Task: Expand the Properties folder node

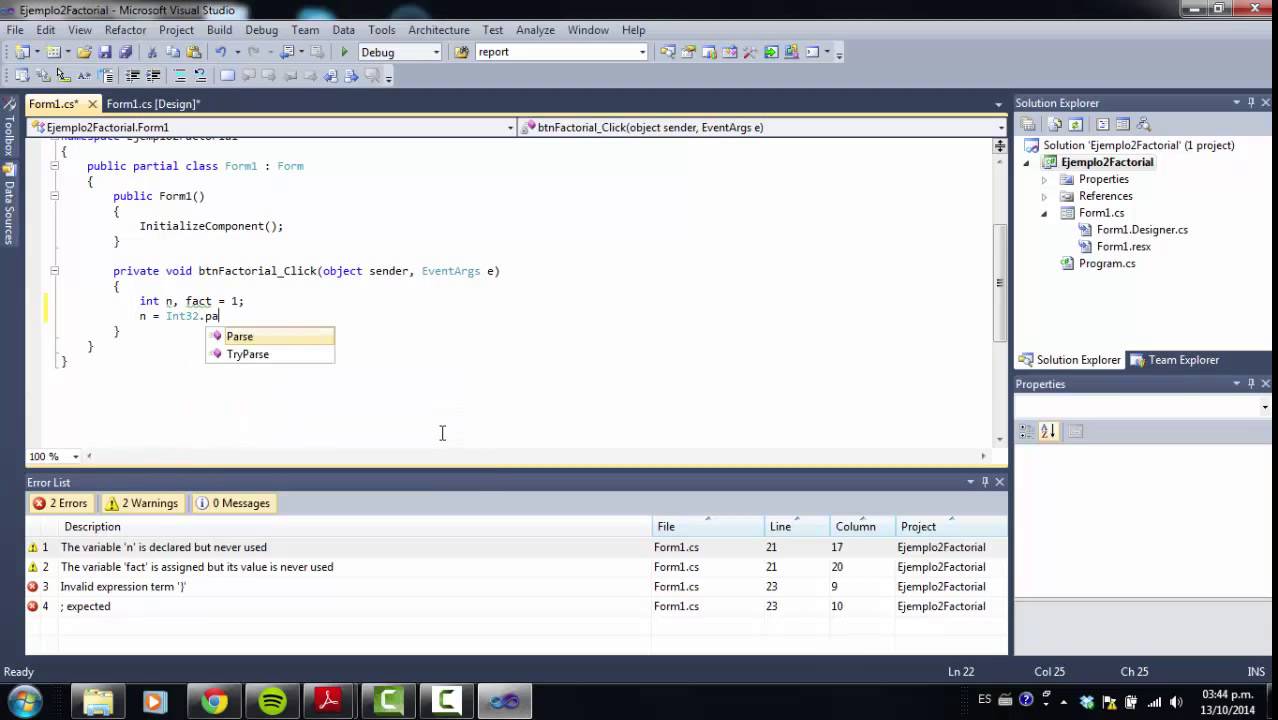Action: [x=1045, y=180]
